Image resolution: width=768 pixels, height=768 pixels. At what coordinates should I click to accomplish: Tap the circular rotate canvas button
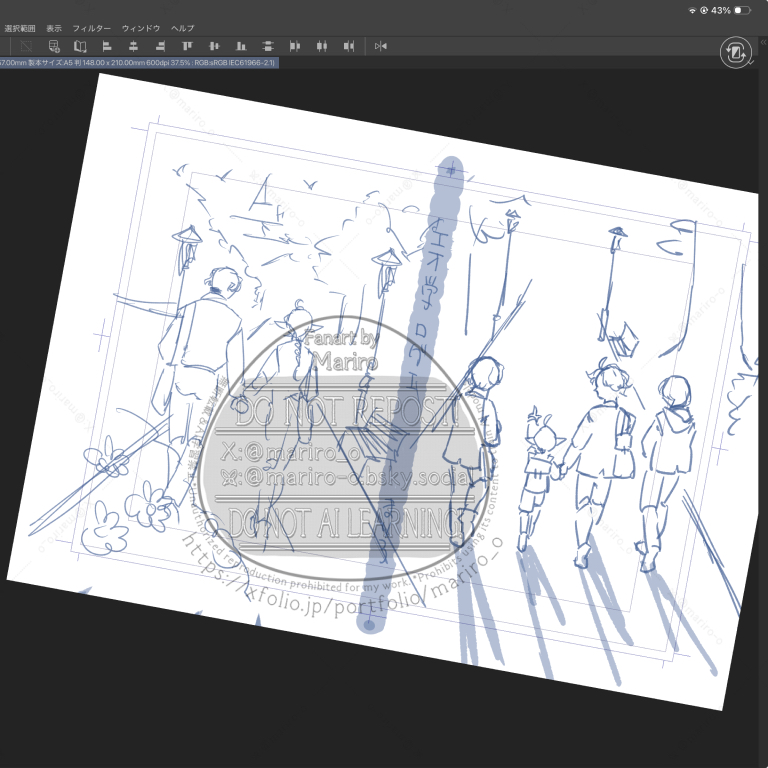coord(735,52)
